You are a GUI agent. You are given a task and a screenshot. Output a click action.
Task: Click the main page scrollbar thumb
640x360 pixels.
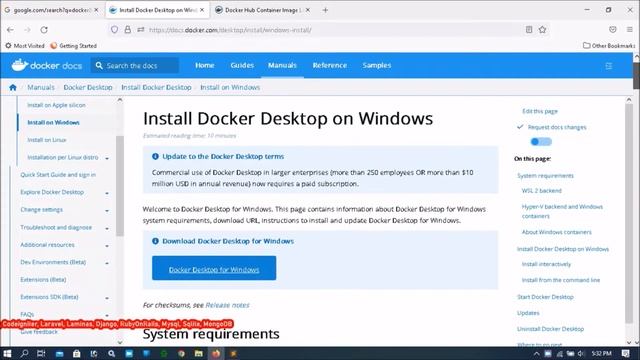pos(636,76)
